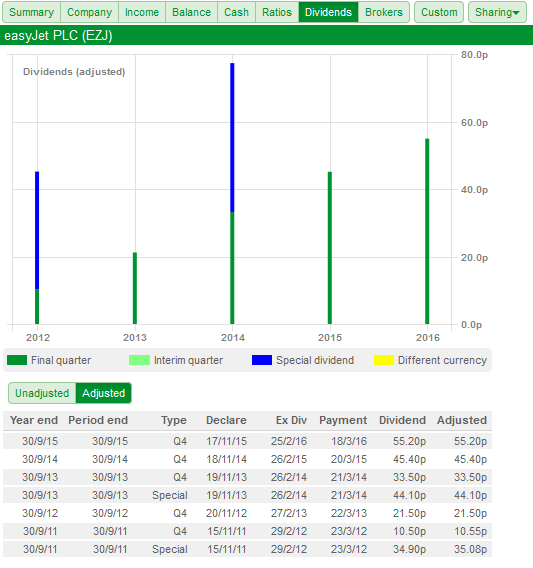The height and width of the screenshot is (568, 533).
Task: Click the 34.90p dividend value
Action: pos(409,549)
